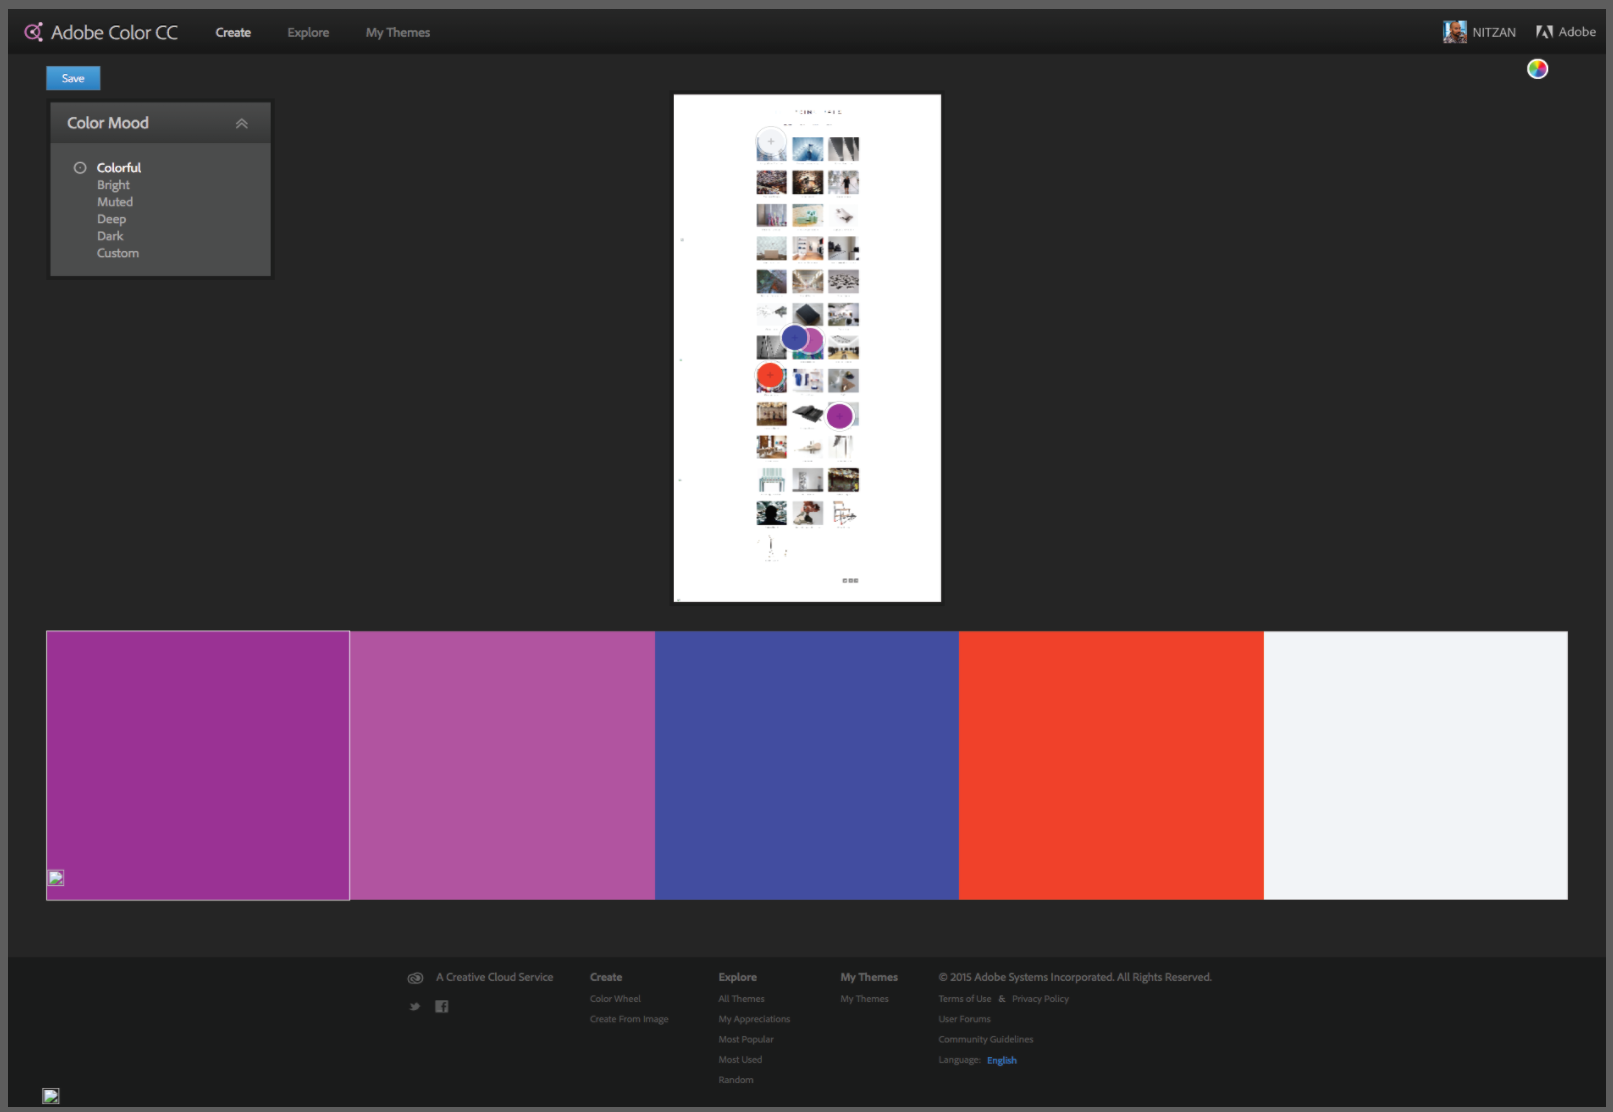Screen dimensions: 1613x1112
Task: Click the Adobe logo in the header
Action: 1566,32
